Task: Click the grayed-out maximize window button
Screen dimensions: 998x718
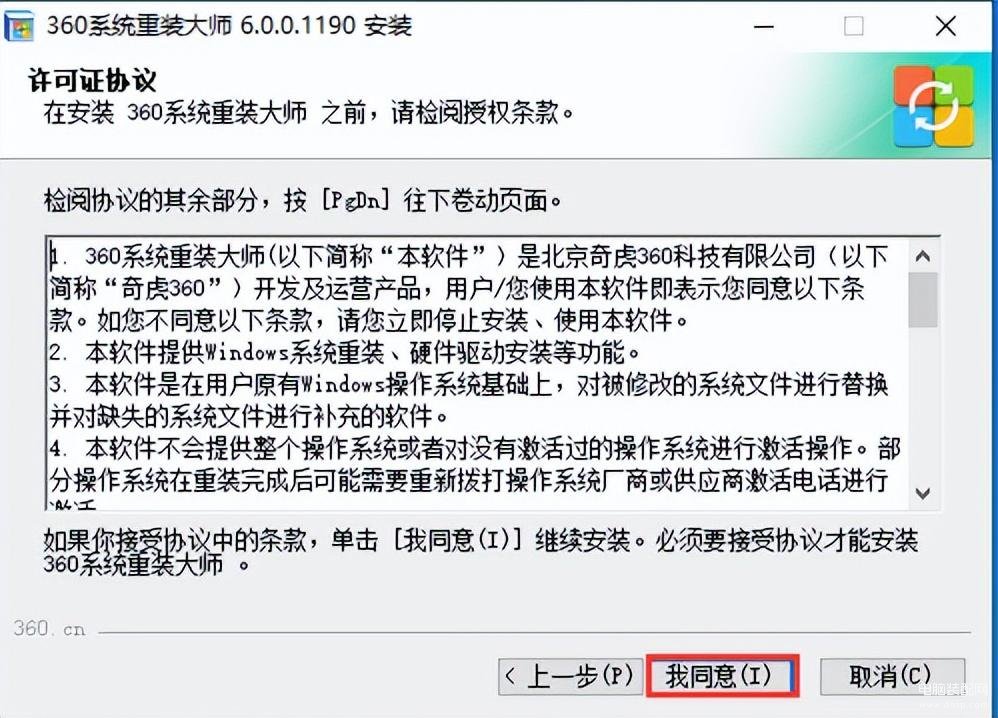Action: (854, 27)
